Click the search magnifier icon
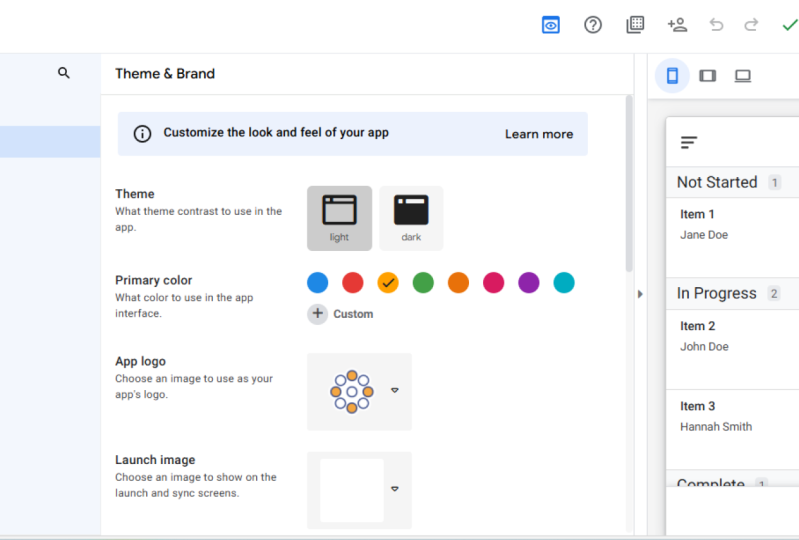This screenshot has height=540, width=799. click(x=64, y=73)
